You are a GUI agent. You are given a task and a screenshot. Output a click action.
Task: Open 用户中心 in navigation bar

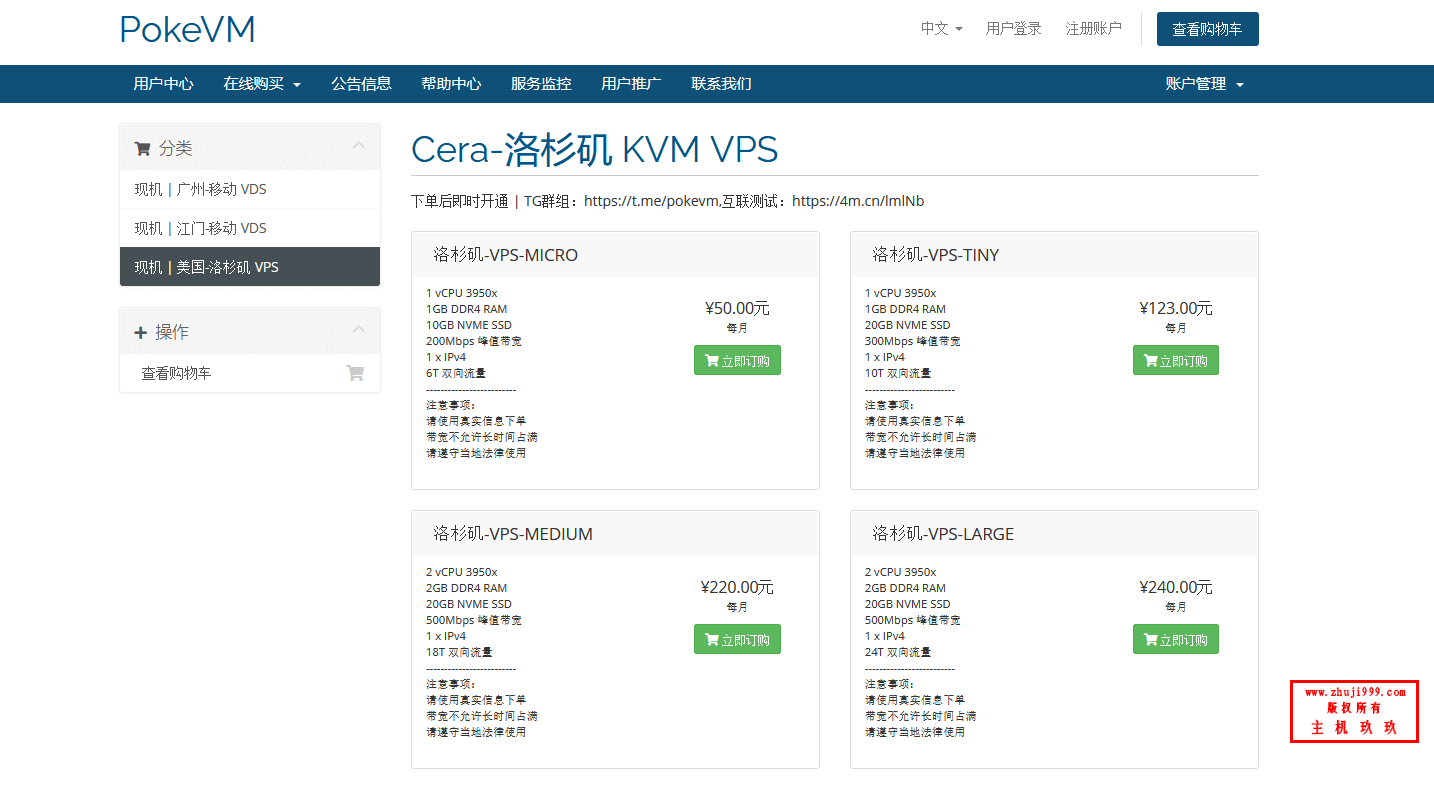(163, 84)
